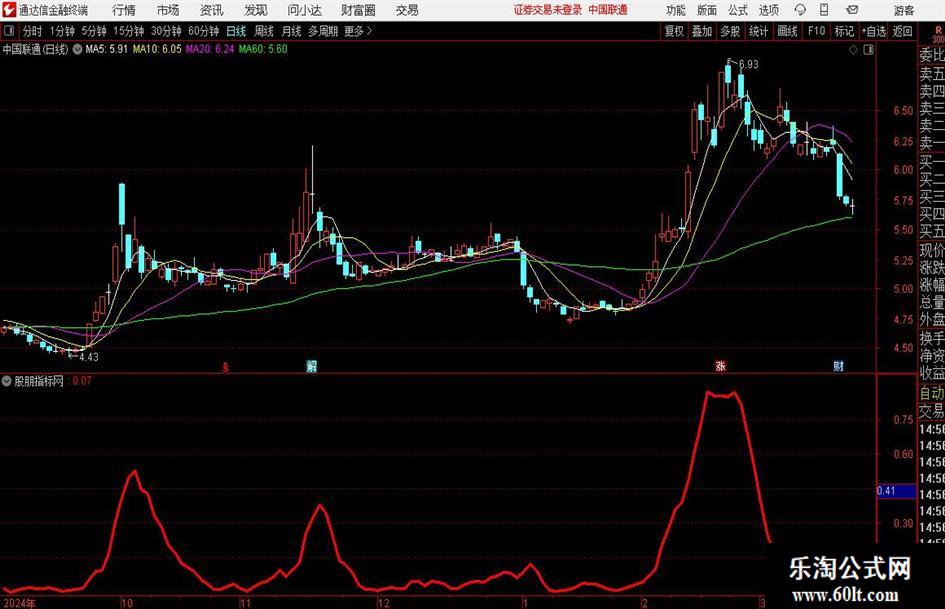
Task: Open the 财富圈 menu
Action: 358,10
